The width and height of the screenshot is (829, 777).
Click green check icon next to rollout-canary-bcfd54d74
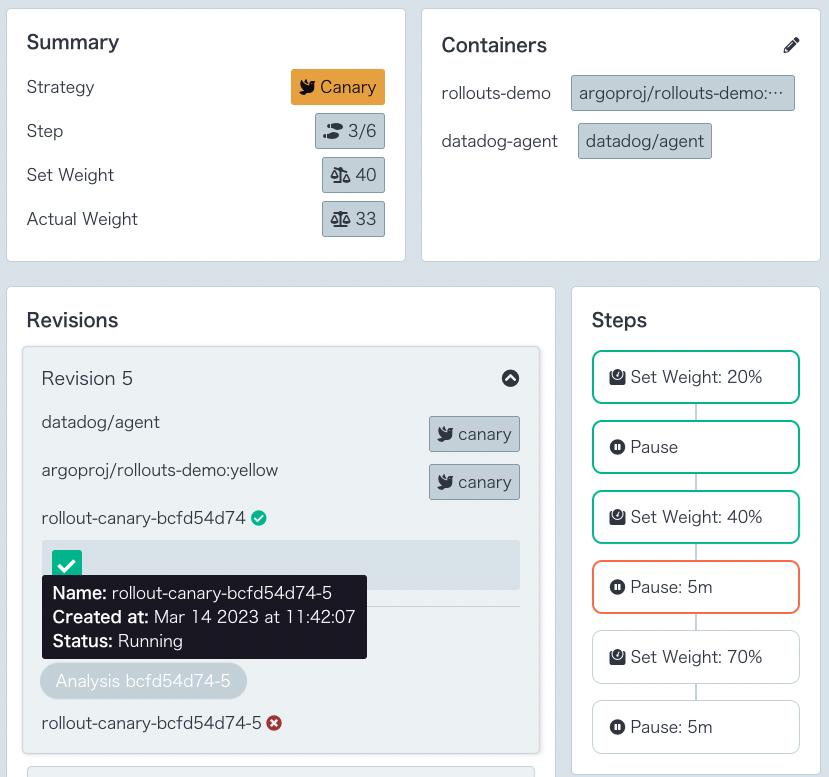click(259, 518)
